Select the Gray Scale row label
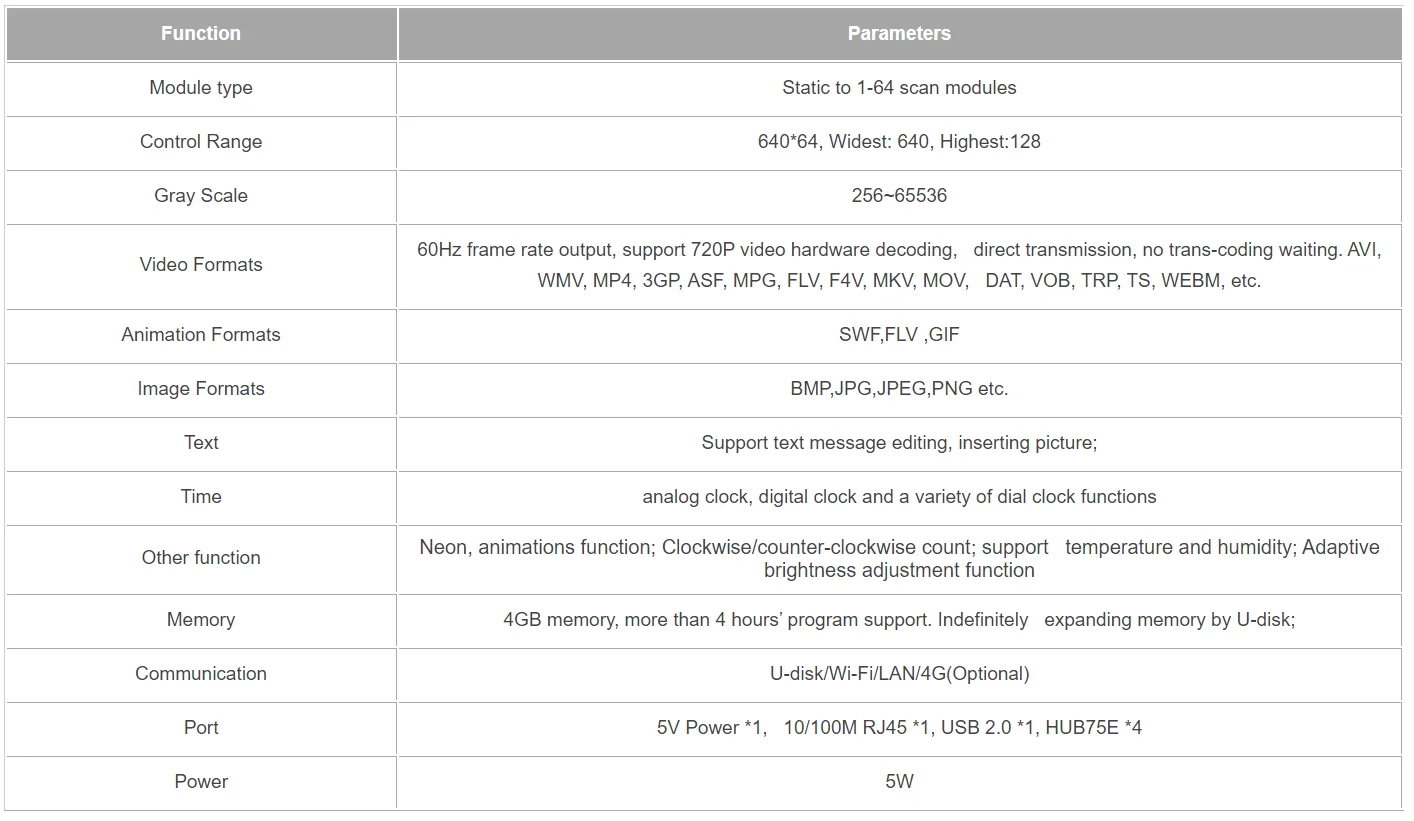This screenshot has height=821, width=1414. pos(201,196)
